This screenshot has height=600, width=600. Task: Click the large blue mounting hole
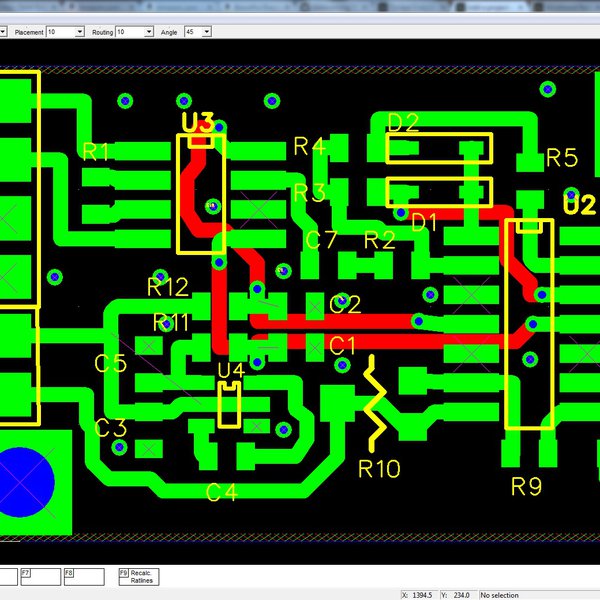tap(22, 482)
